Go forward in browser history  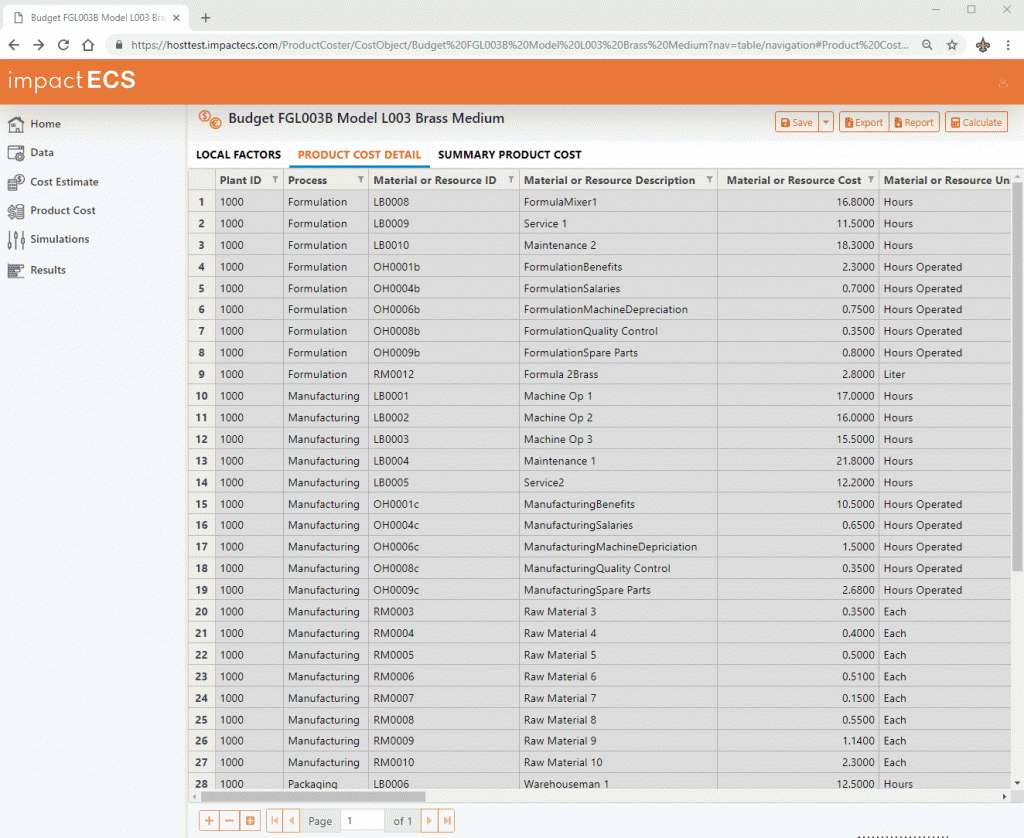click(39, 45)
